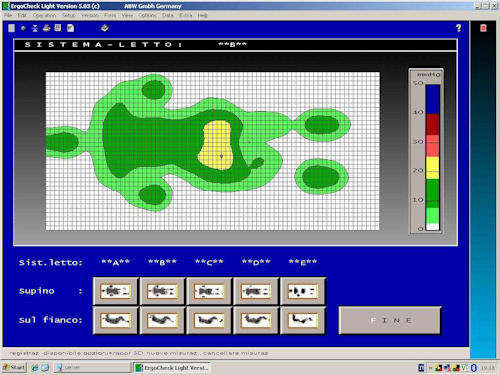Viewport: 500px width, 375px height.
Task: Click the round record dot toolbar icon
Action: (x=23, y=28)
